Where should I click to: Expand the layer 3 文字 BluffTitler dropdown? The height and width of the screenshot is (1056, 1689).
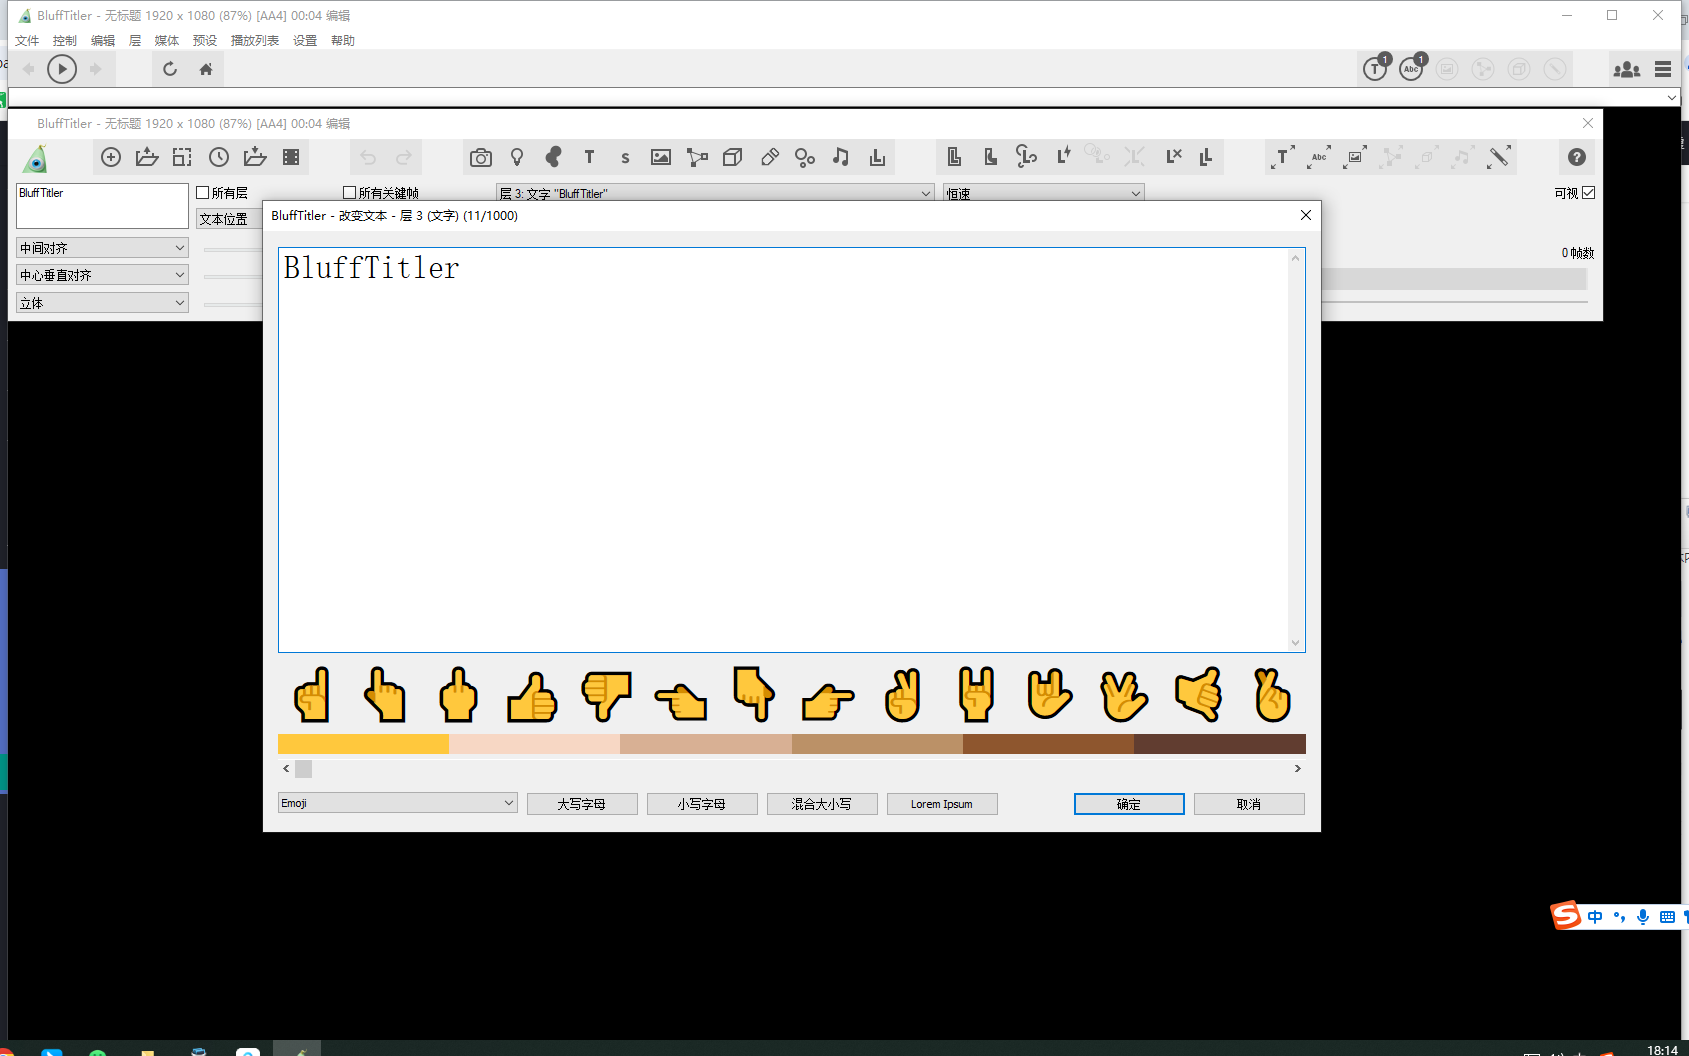coord(715,193)
